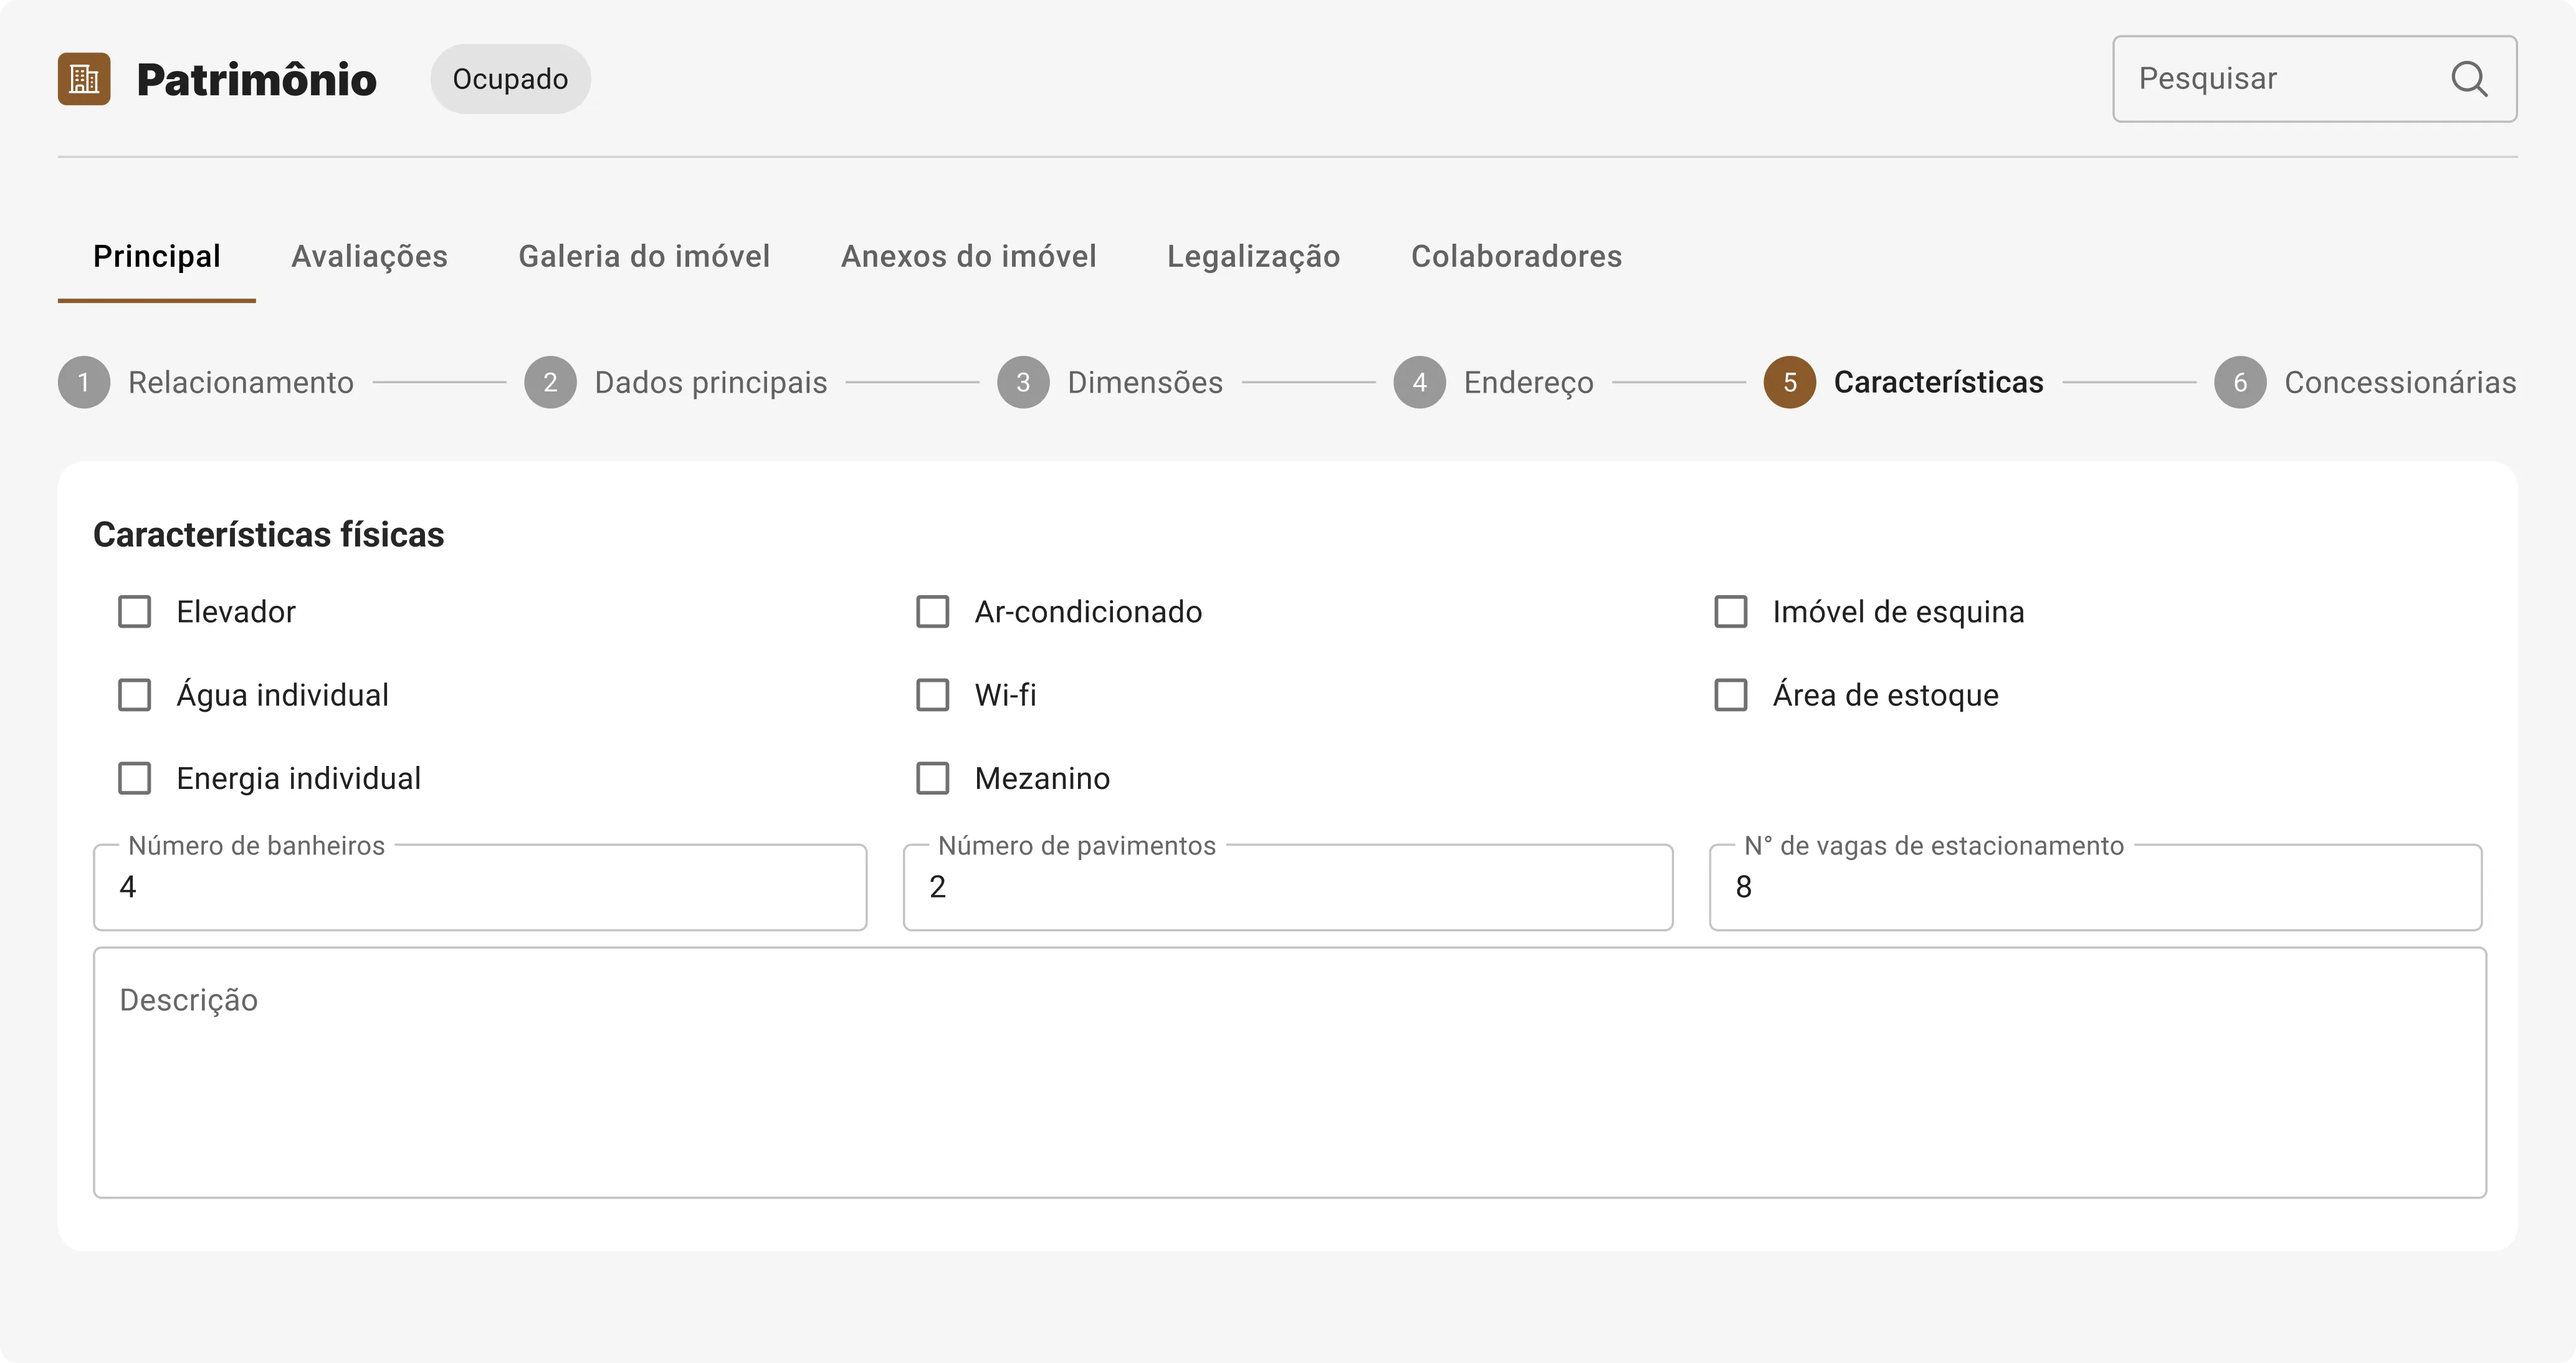This screenshot has width=2576, height=1363.
Task: Click step 6 circle for Concessionárias
Action: [x=2240, y=382]
